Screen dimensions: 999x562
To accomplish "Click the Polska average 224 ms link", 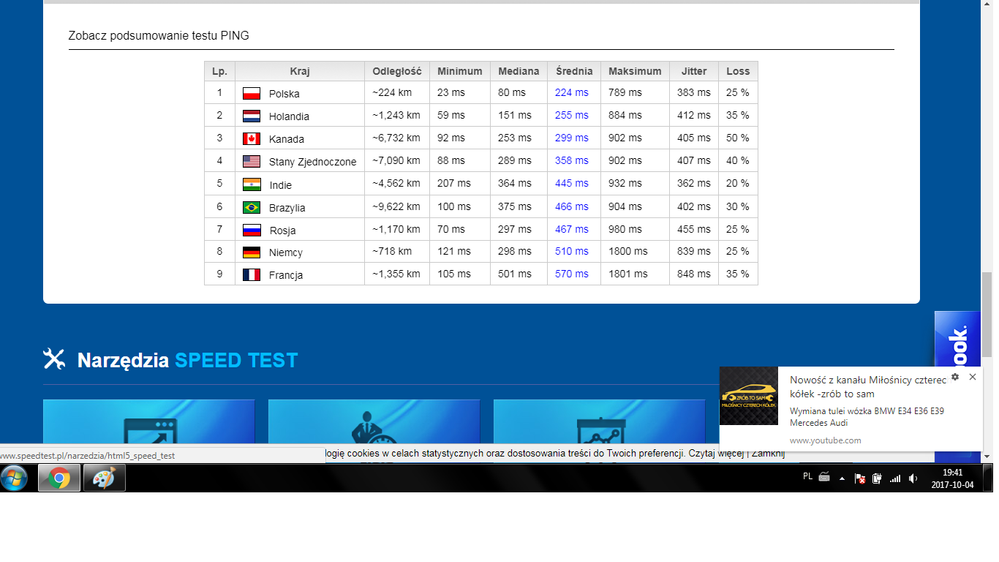I will [571, 93].
